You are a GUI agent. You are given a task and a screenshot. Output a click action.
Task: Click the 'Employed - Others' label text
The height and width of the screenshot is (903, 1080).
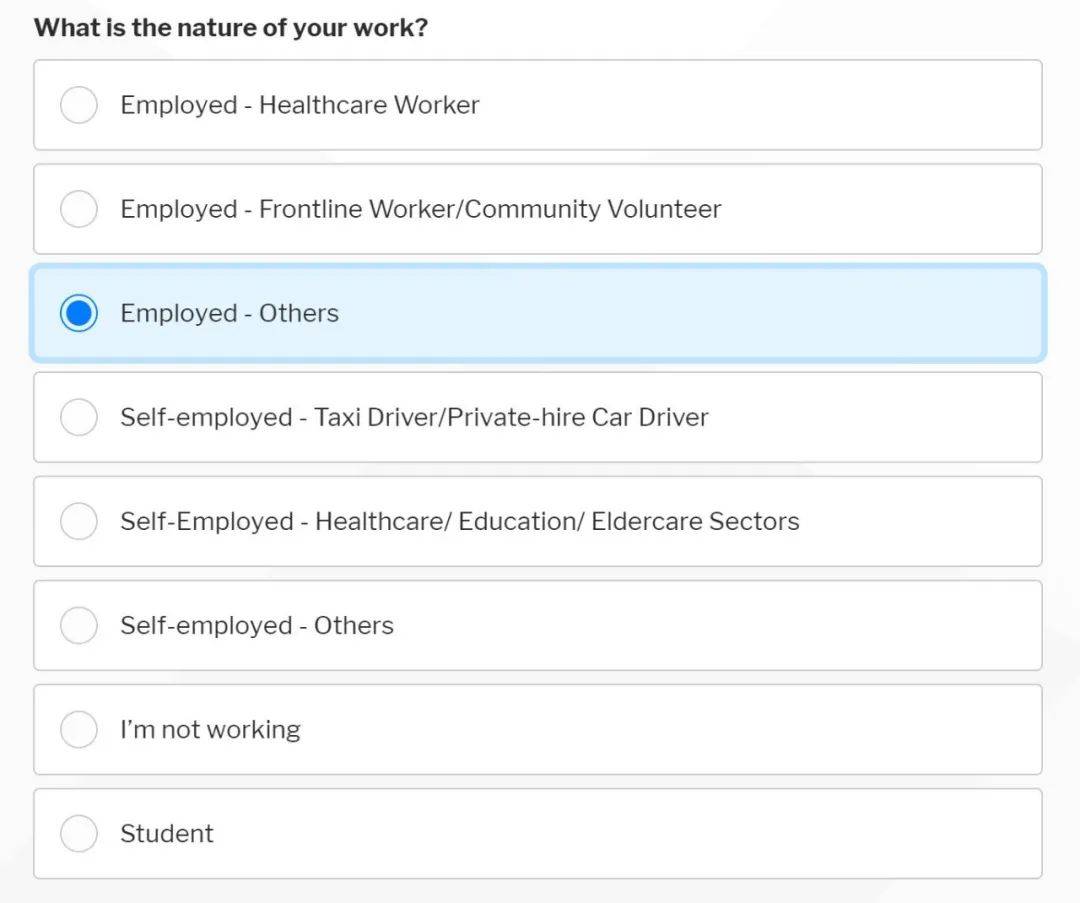tap(229, 313)
